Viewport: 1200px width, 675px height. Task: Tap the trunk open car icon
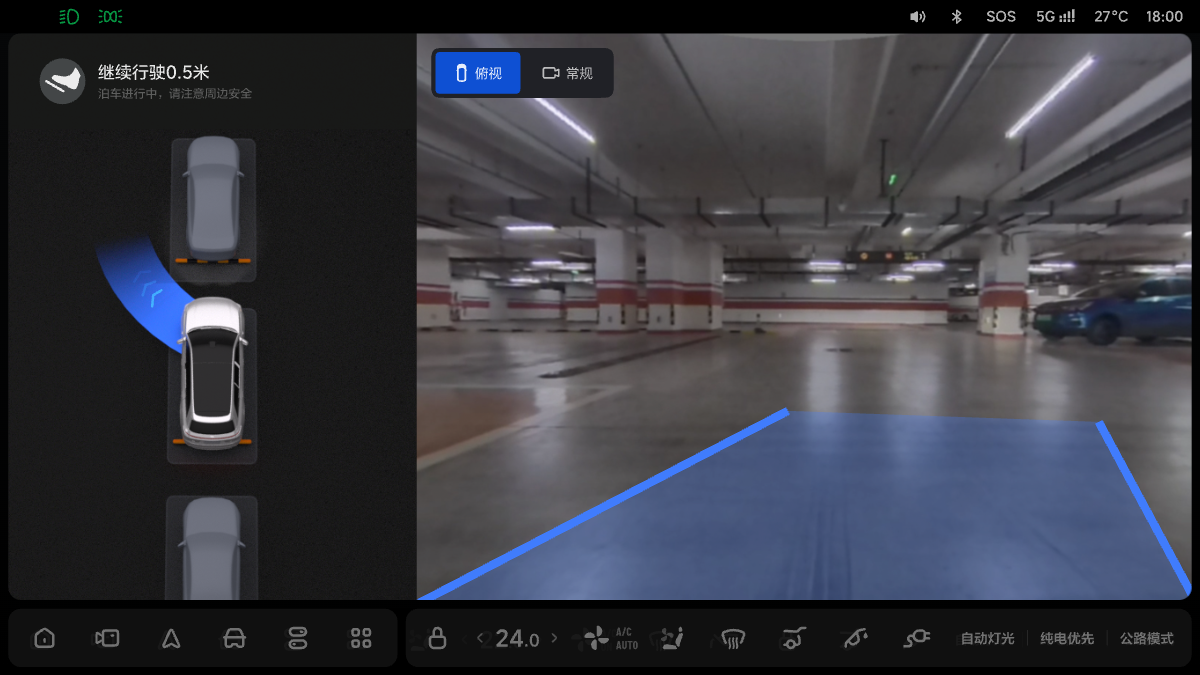pyautogui.click(x=795, y=638)
